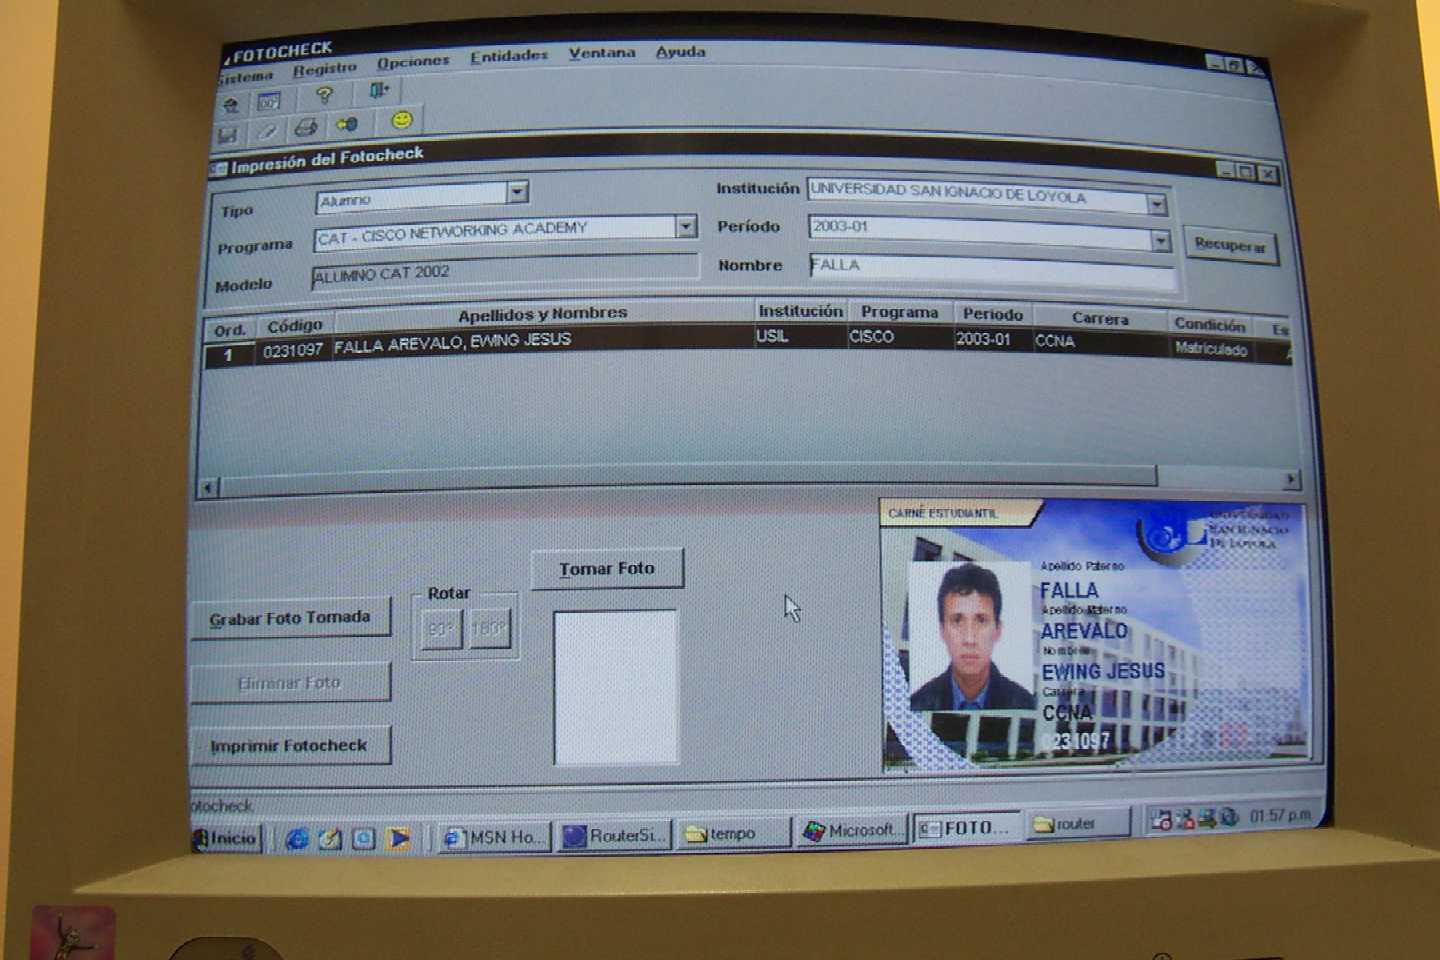Click the Imprimir Fotocheck button
This screenshot has width=1440, height=960.
coord(290,746)
